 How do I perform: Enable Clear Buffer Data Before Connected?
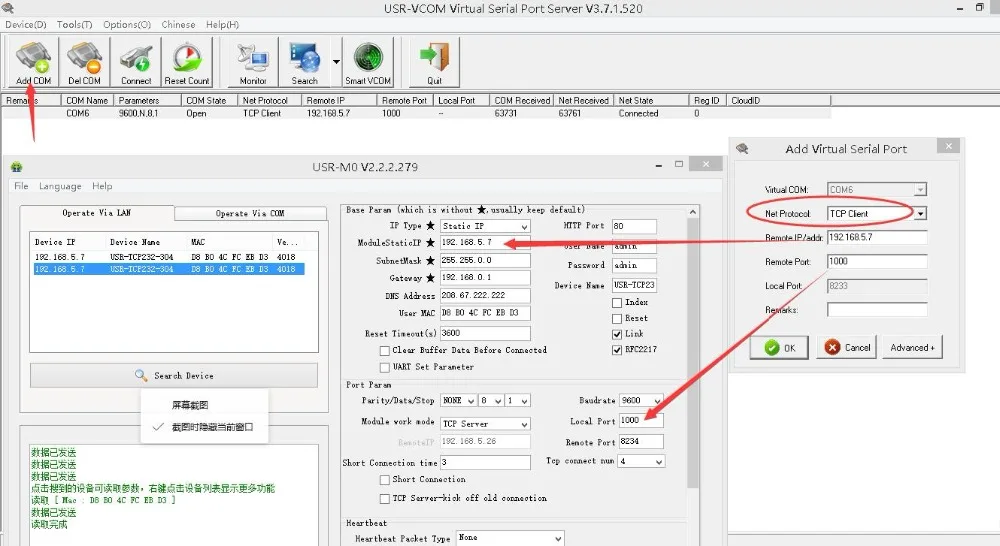coord(385,350)
